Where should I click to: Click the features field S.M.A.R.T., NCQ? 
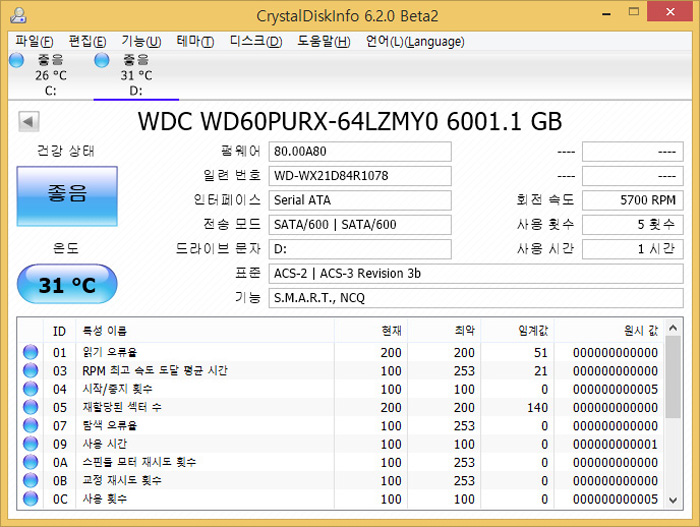476,298
